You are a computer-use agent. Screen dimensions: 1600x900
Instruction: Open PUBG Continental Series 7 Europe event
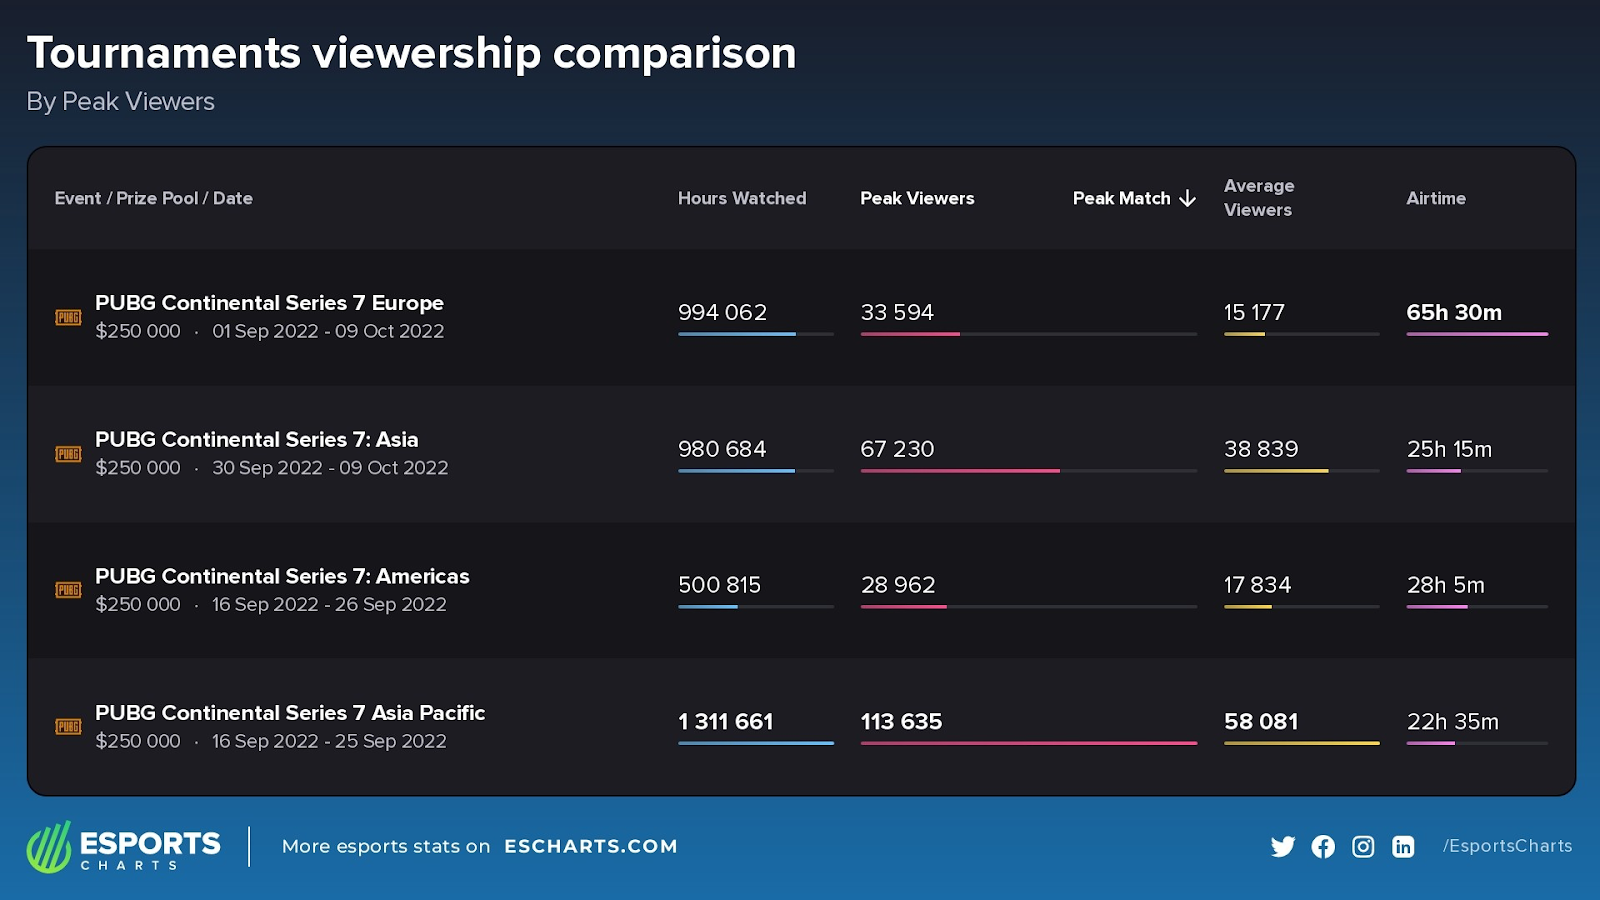coord(269,303)
